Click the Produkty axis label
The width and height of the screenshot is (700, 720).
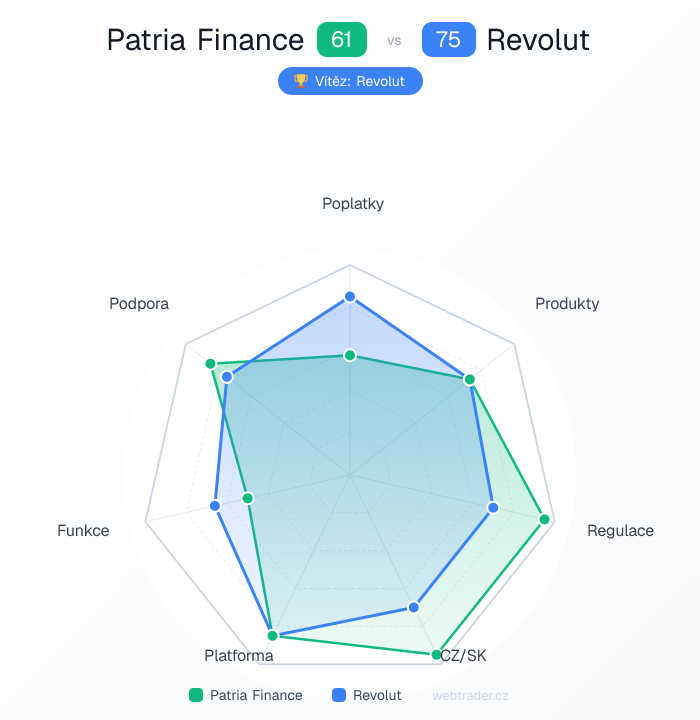point(567,303)
